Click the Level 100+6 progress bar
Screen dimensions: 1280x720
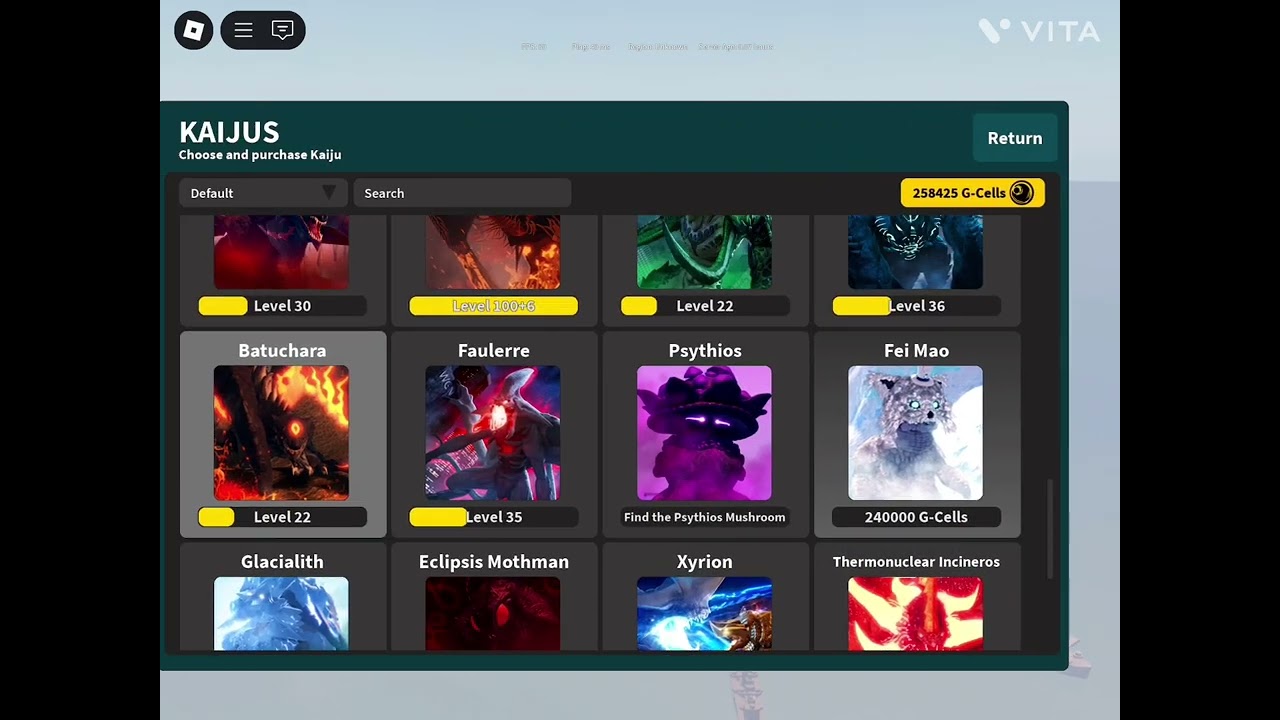point(494,306)
